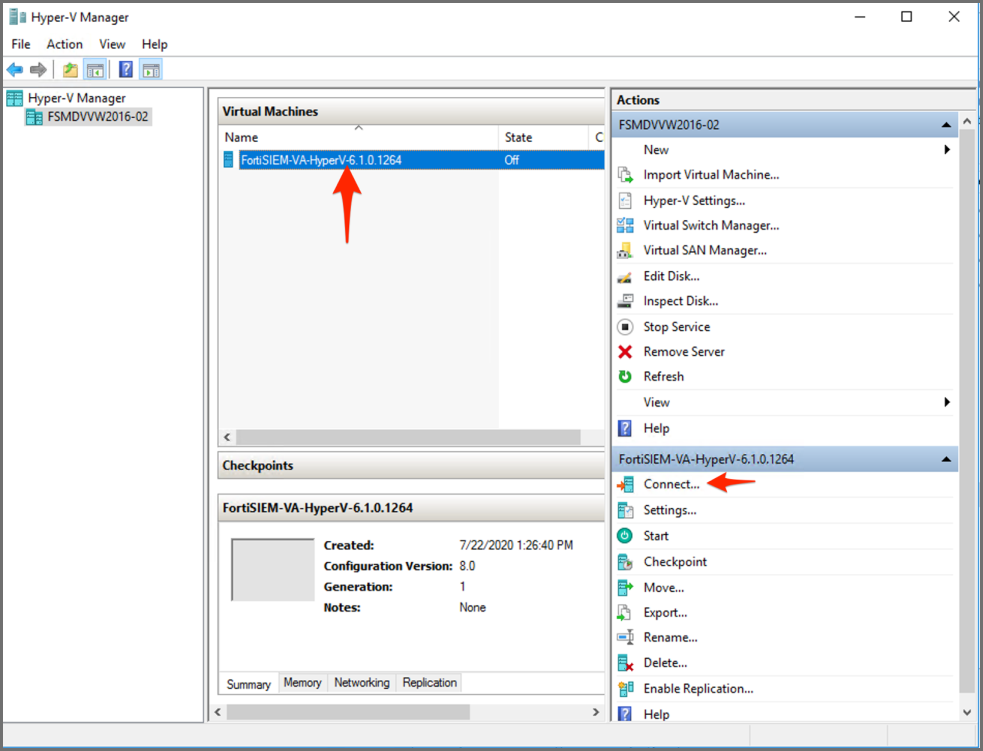Sort virtual machines by Name column
Image resolution: width=983 pixels, height=751 pixels.
click(x=359, y=137)
